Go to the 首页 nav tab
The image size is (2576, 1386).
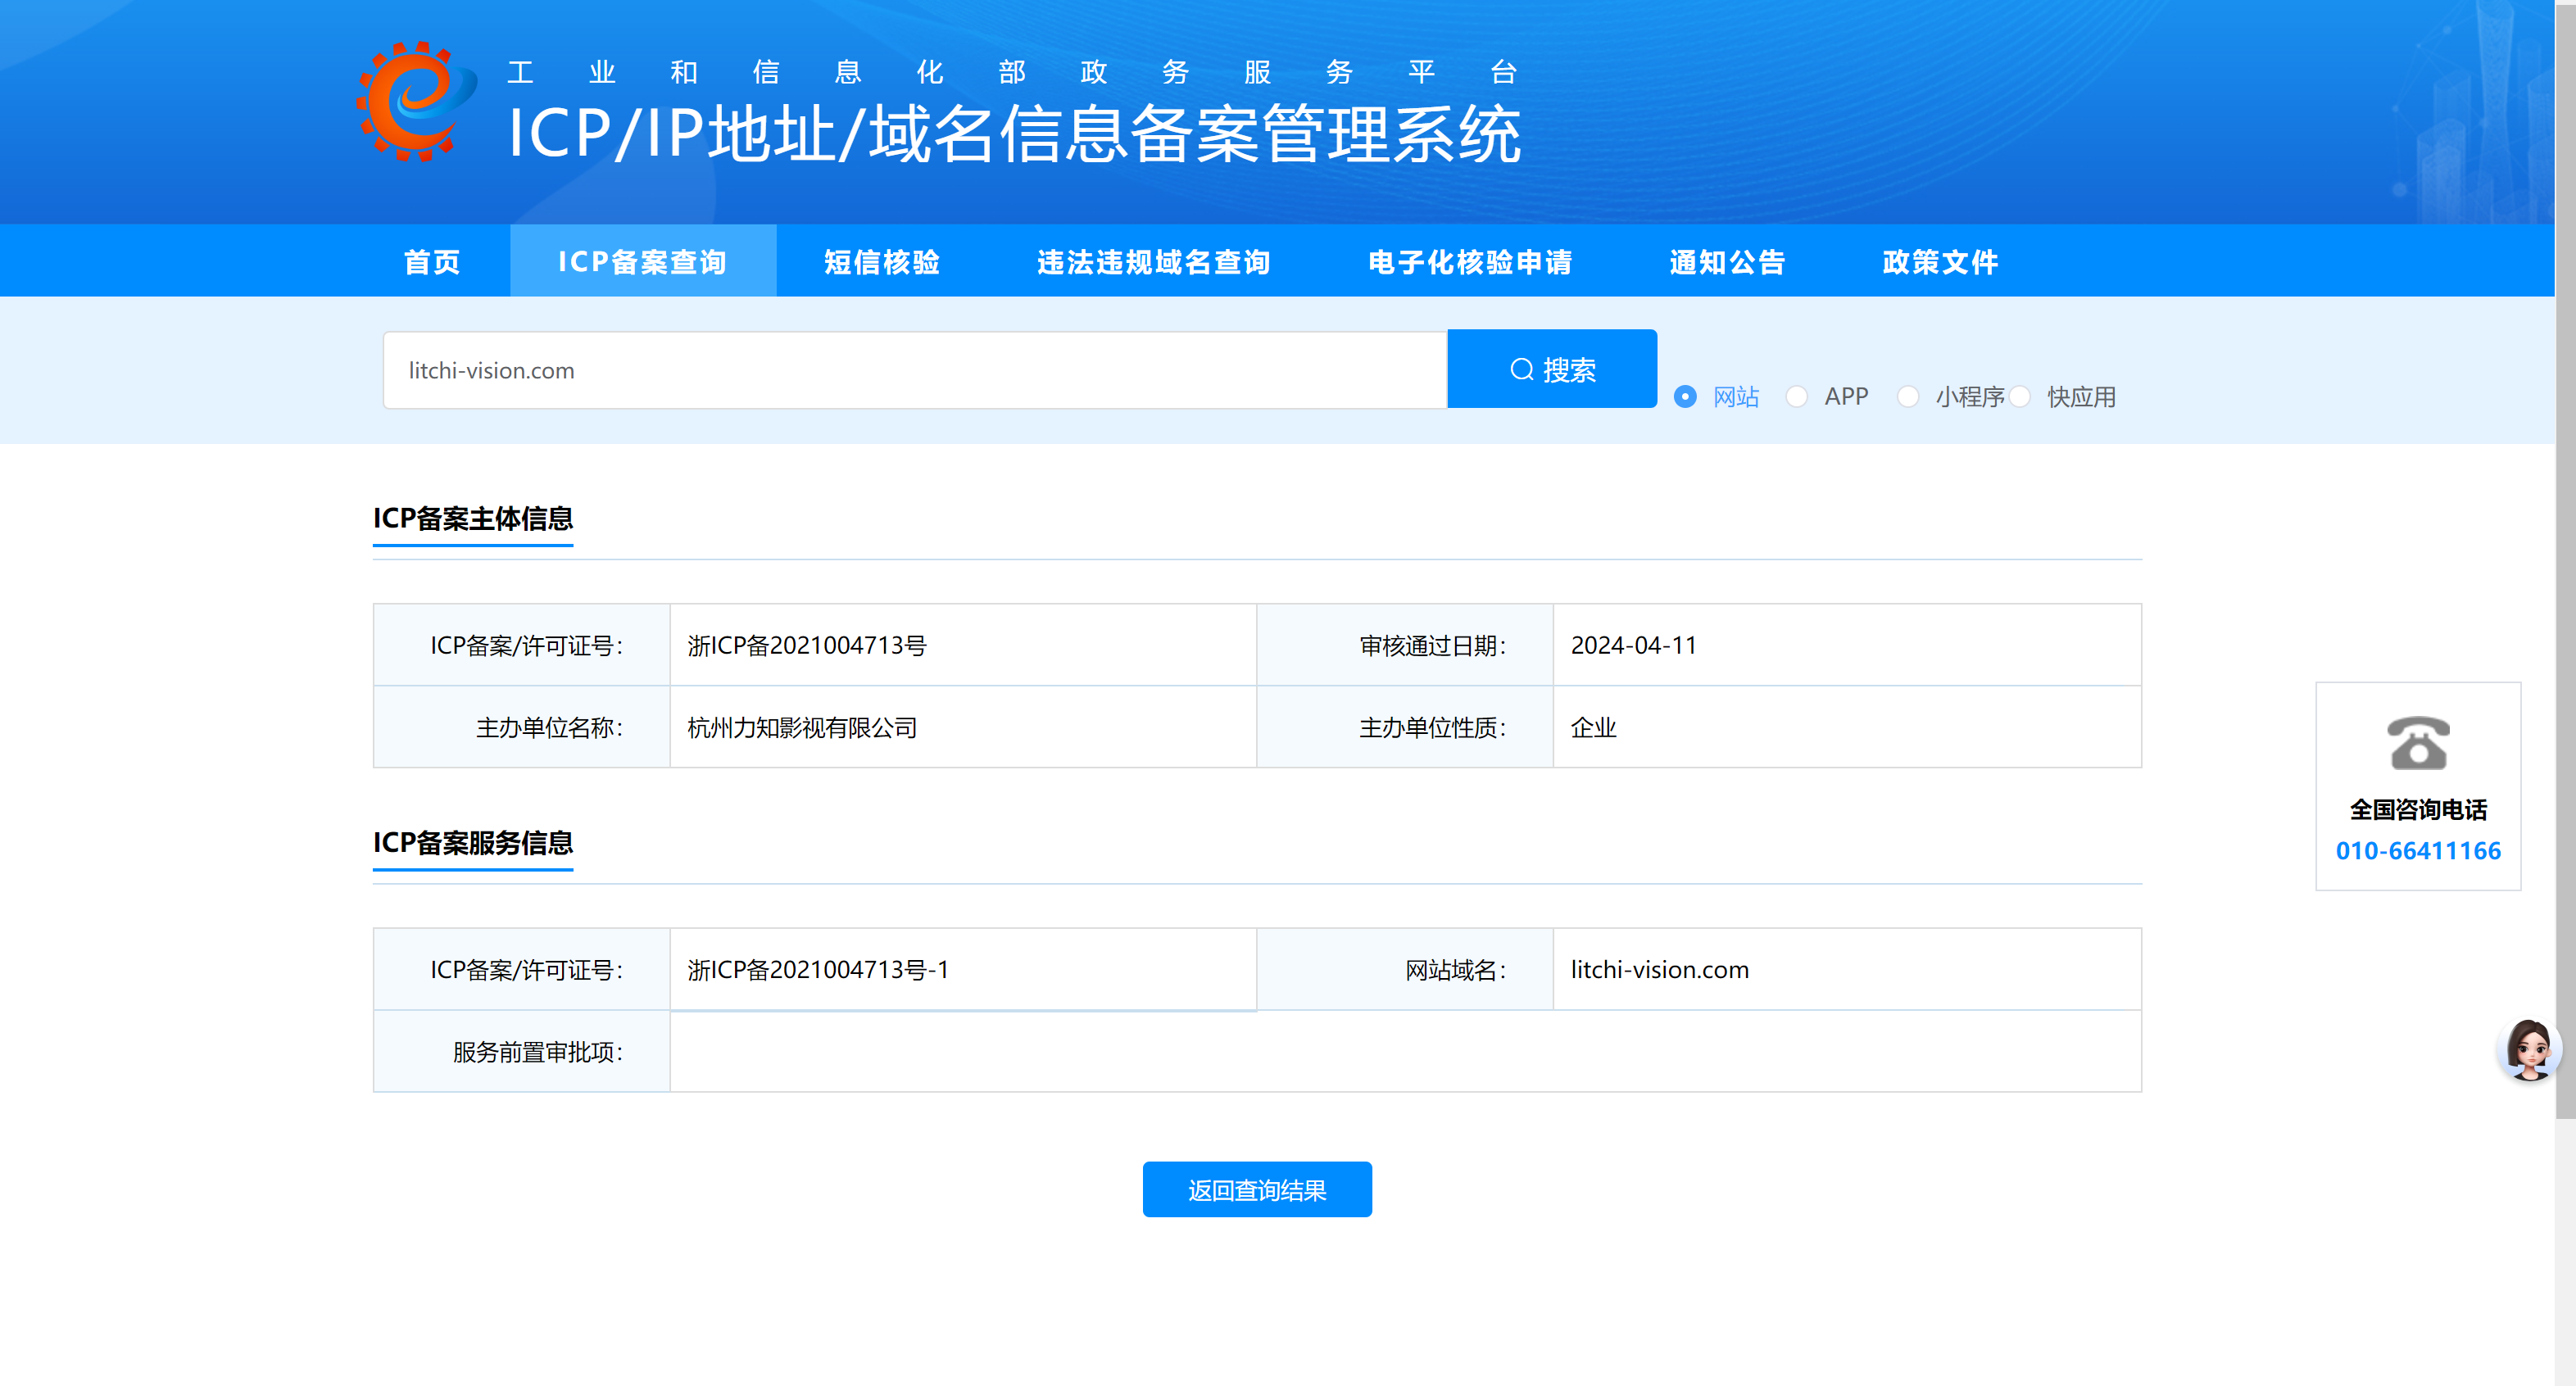[432, 262]
